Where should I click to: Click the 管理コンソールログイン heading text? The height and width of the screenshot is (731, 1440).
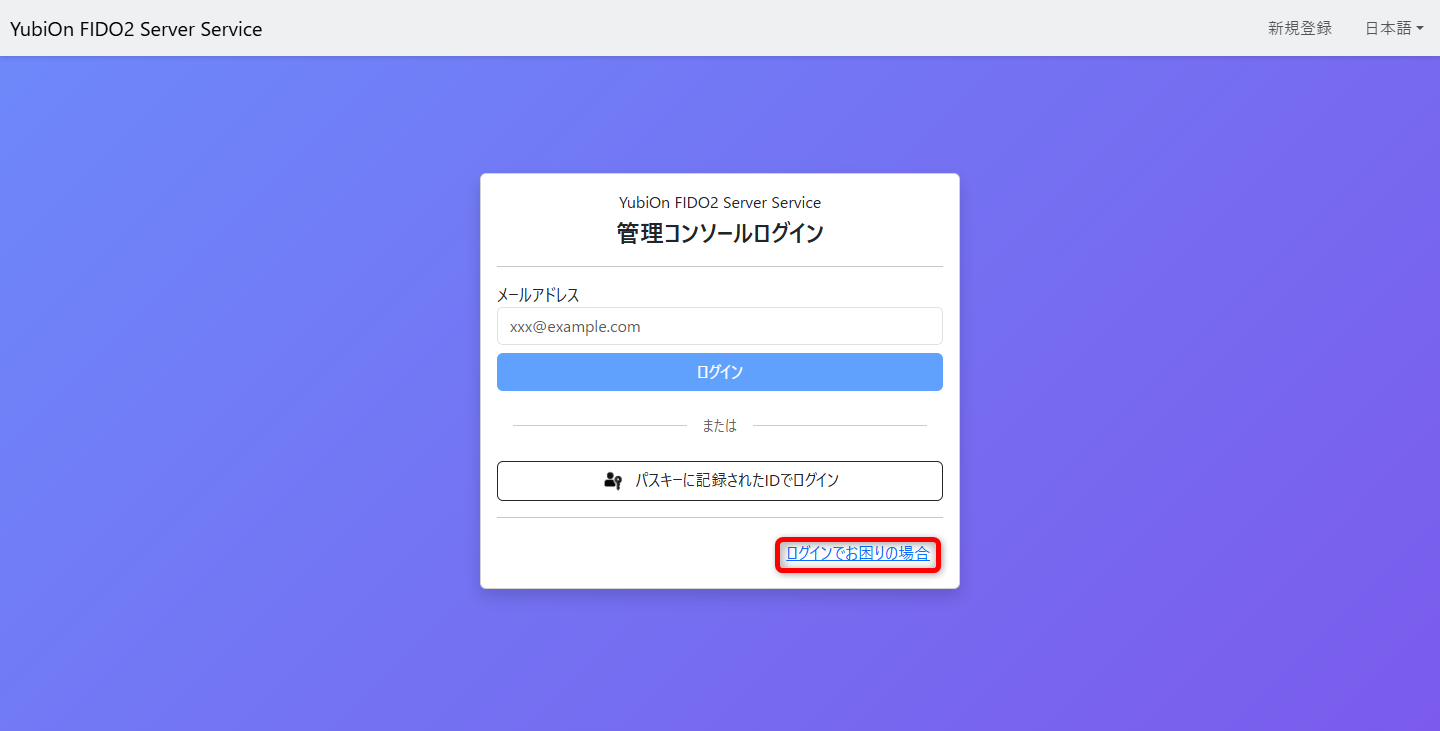pos(720,234)
